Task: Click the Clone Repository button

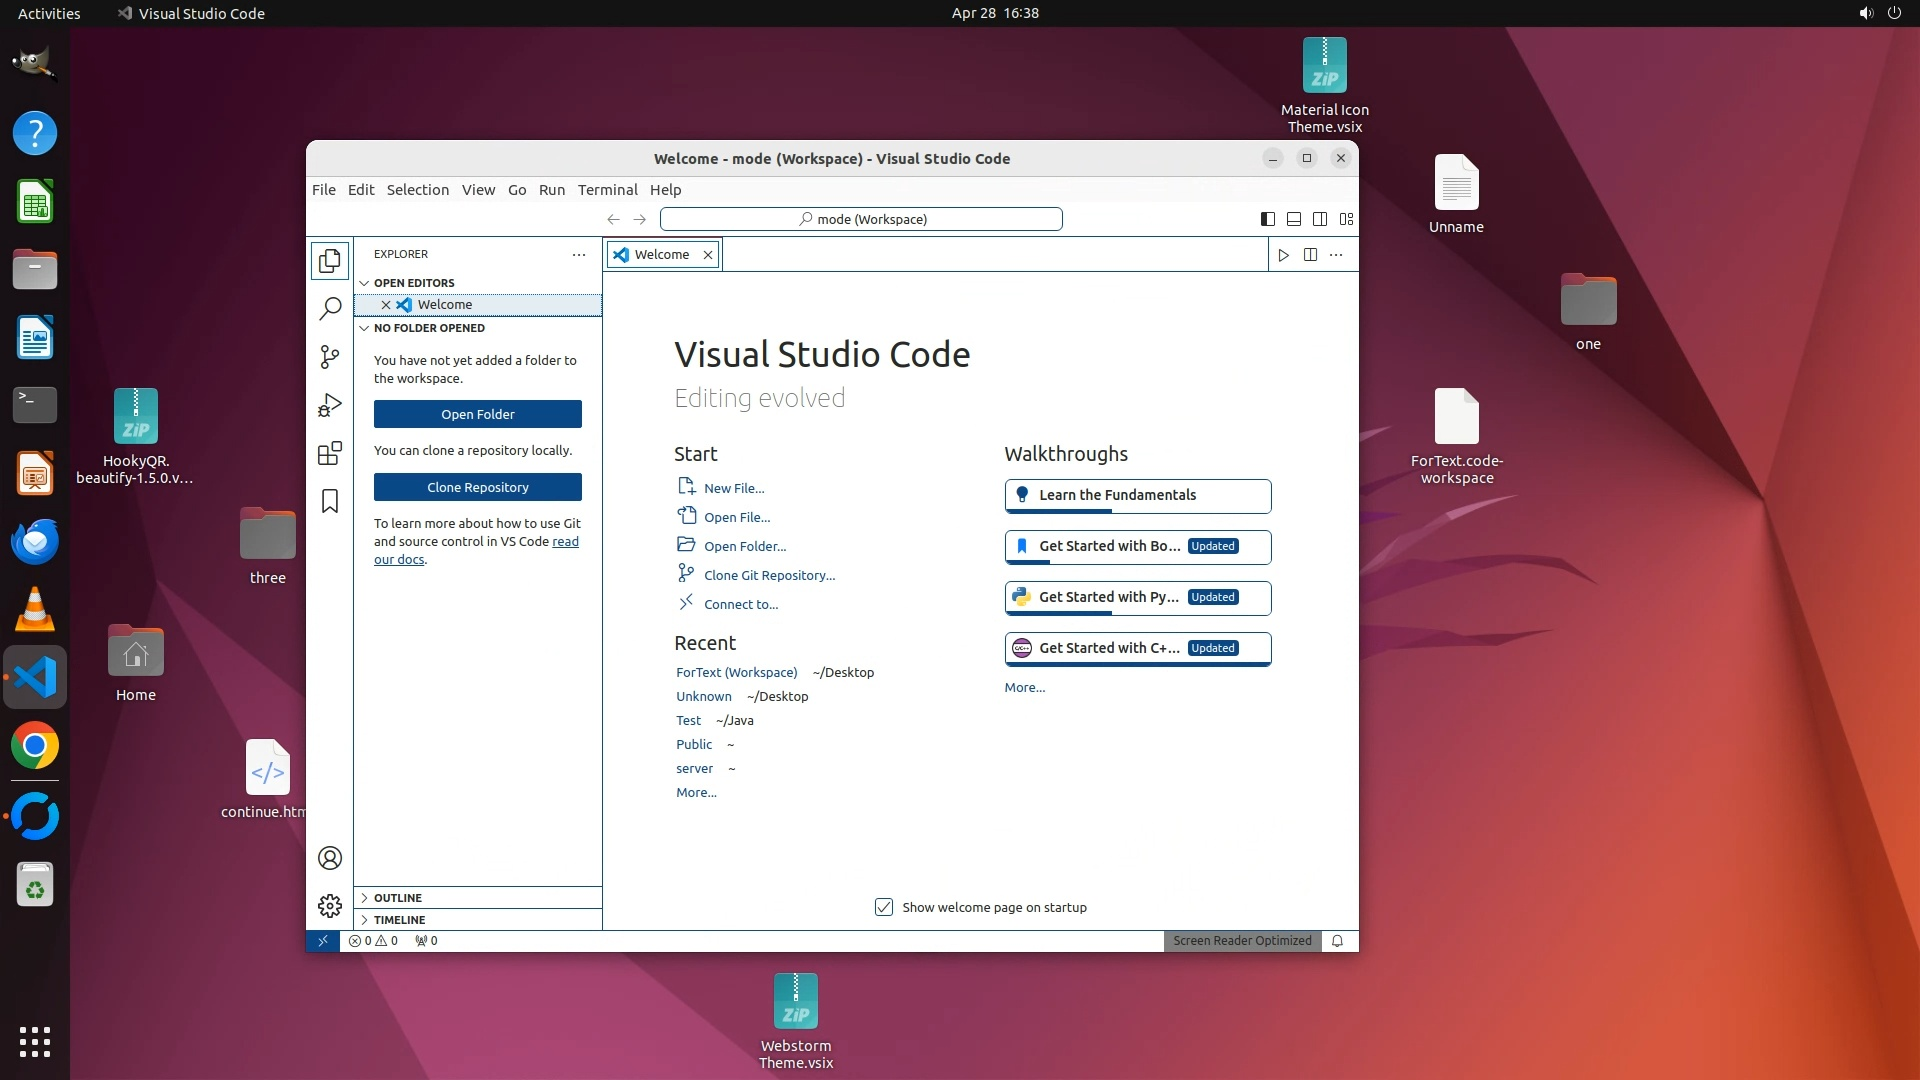Action: tap(477, 487)
